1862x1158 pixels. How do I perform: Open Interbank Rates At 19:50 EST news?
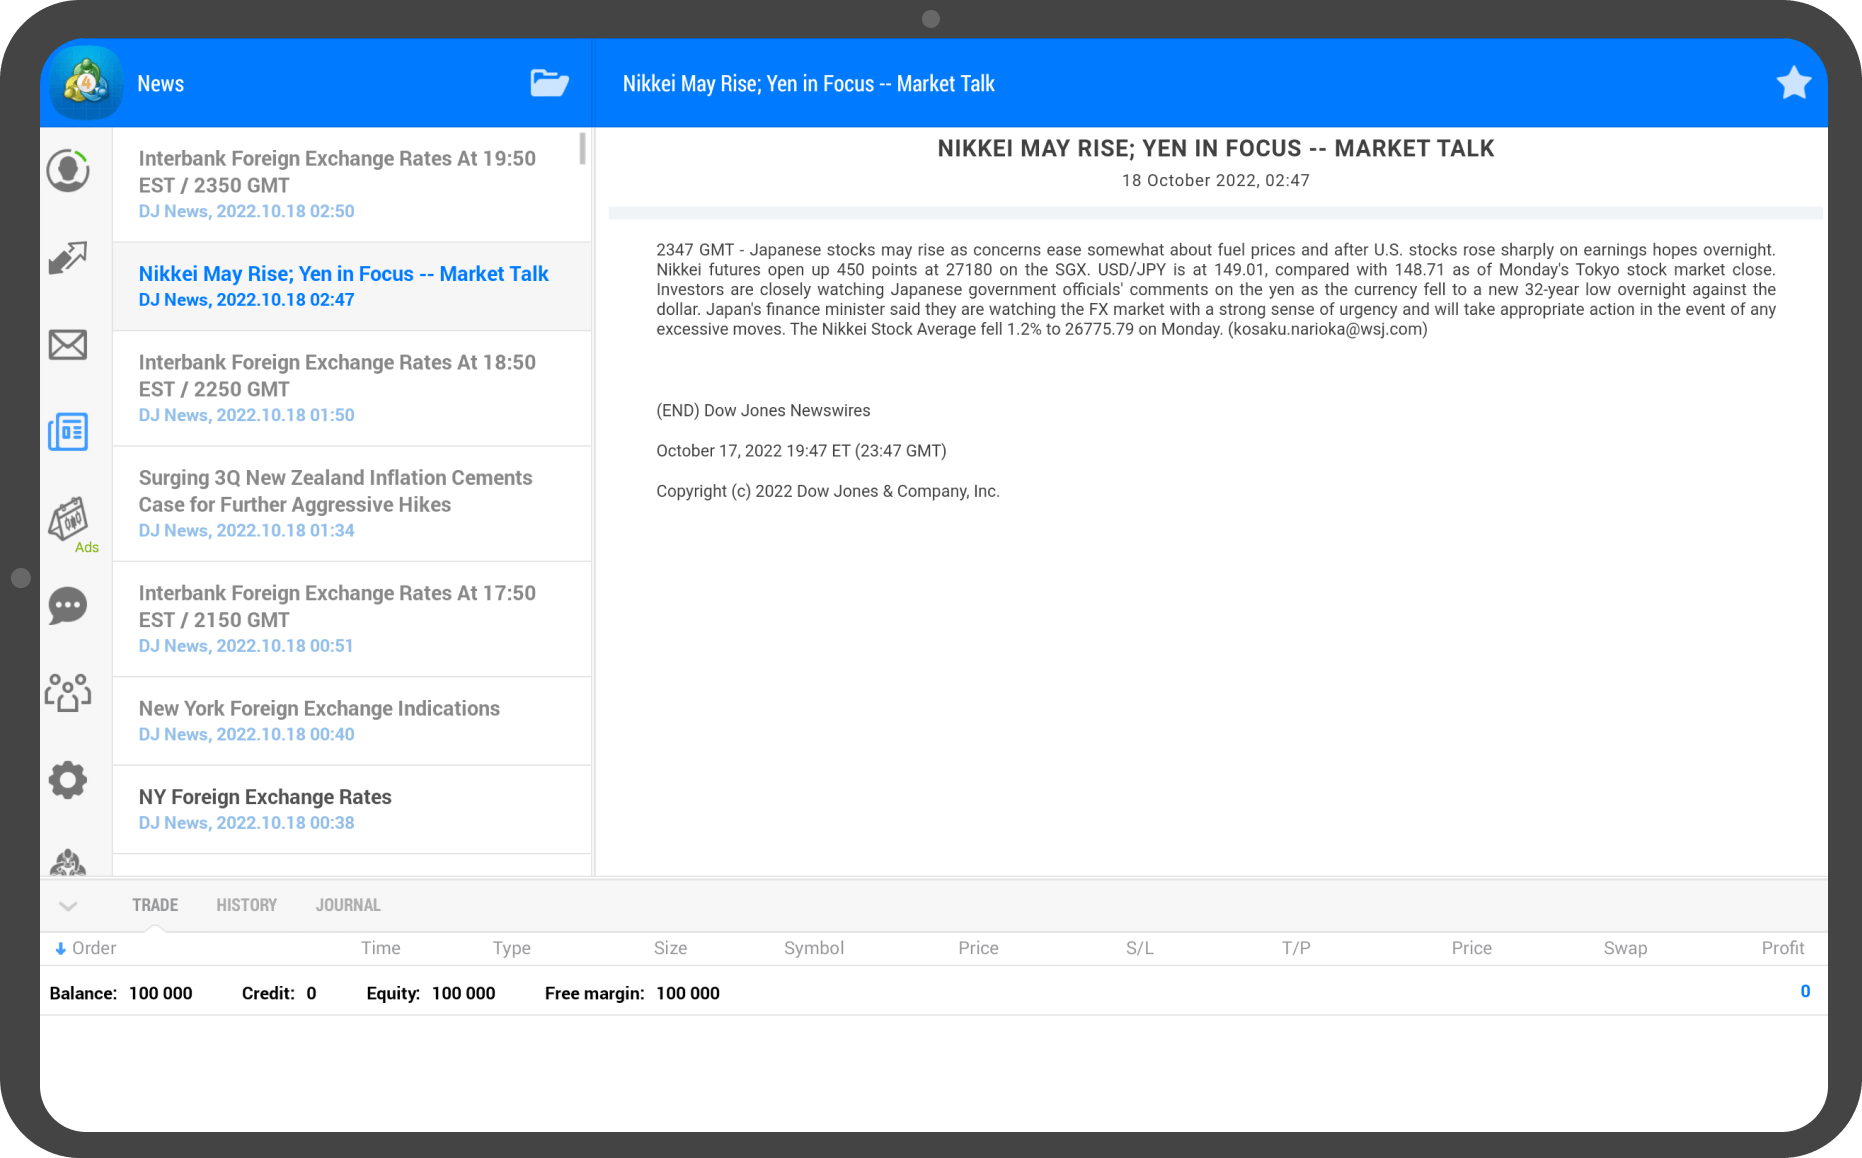352,185
